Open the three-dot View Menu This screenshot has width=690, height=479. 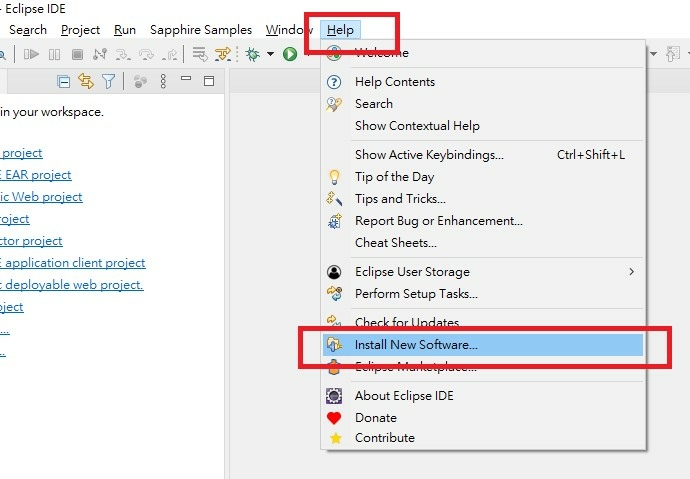click(163, 81)
